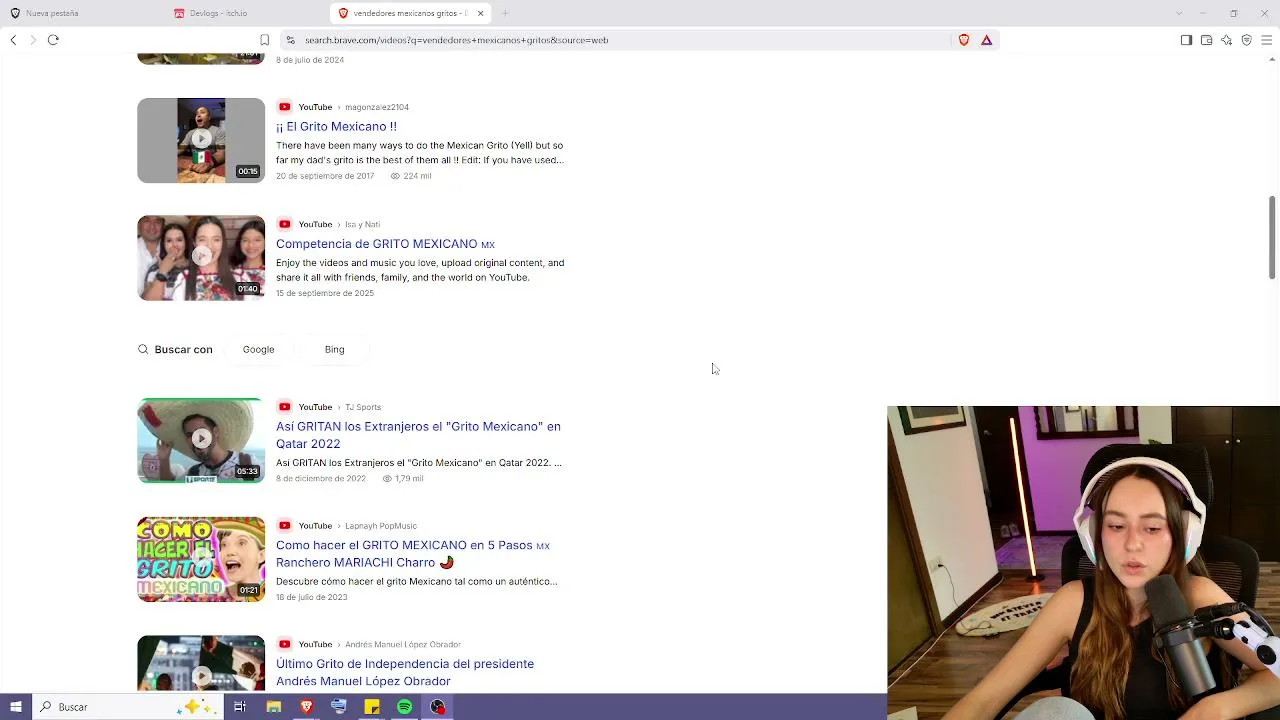Image resolution: width=1280 pixels, height=720 pixels.
Task: Click the taskbar Buscar search box
Action: 125,707
